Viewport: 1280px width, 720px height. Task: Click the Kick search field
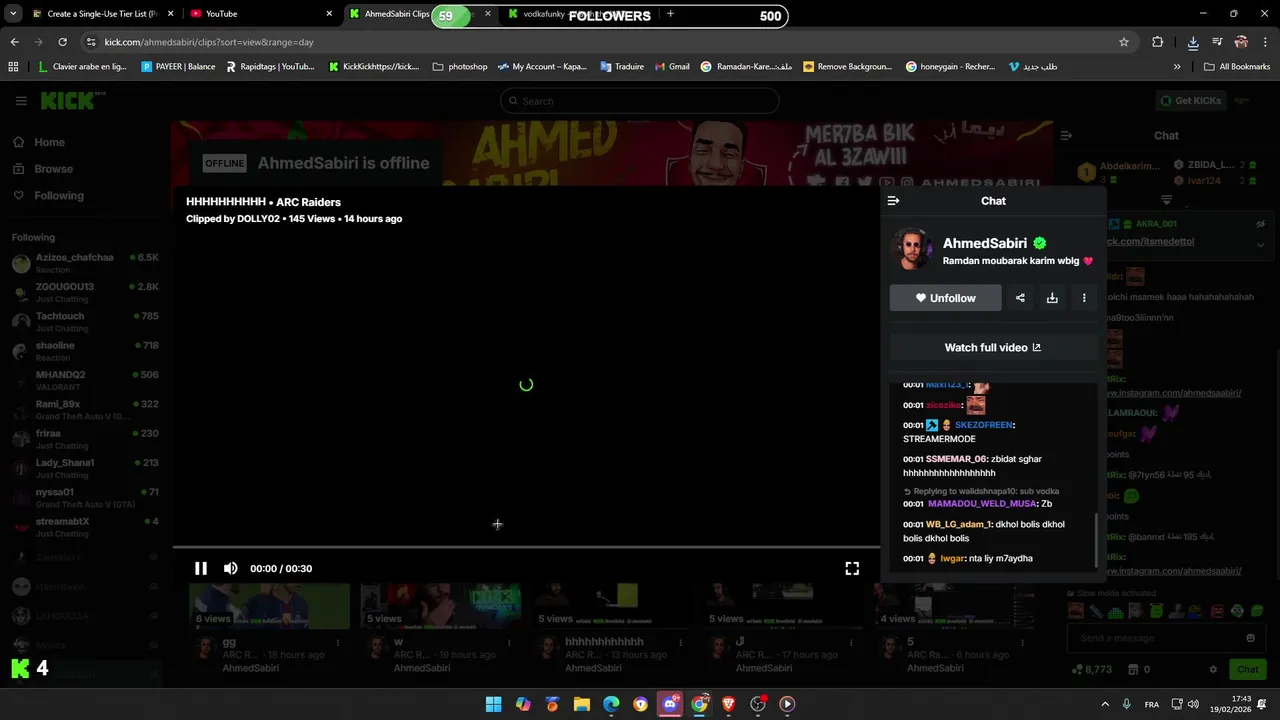coord(639,101)
